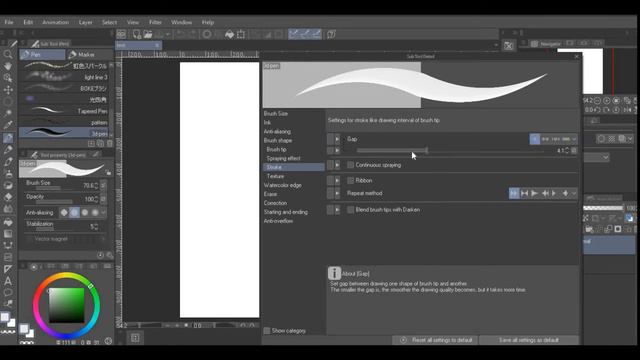Viewport: 640px width, 360px height.
Task: Click the New canvas toolbar icon
Action: coord(137,34)
